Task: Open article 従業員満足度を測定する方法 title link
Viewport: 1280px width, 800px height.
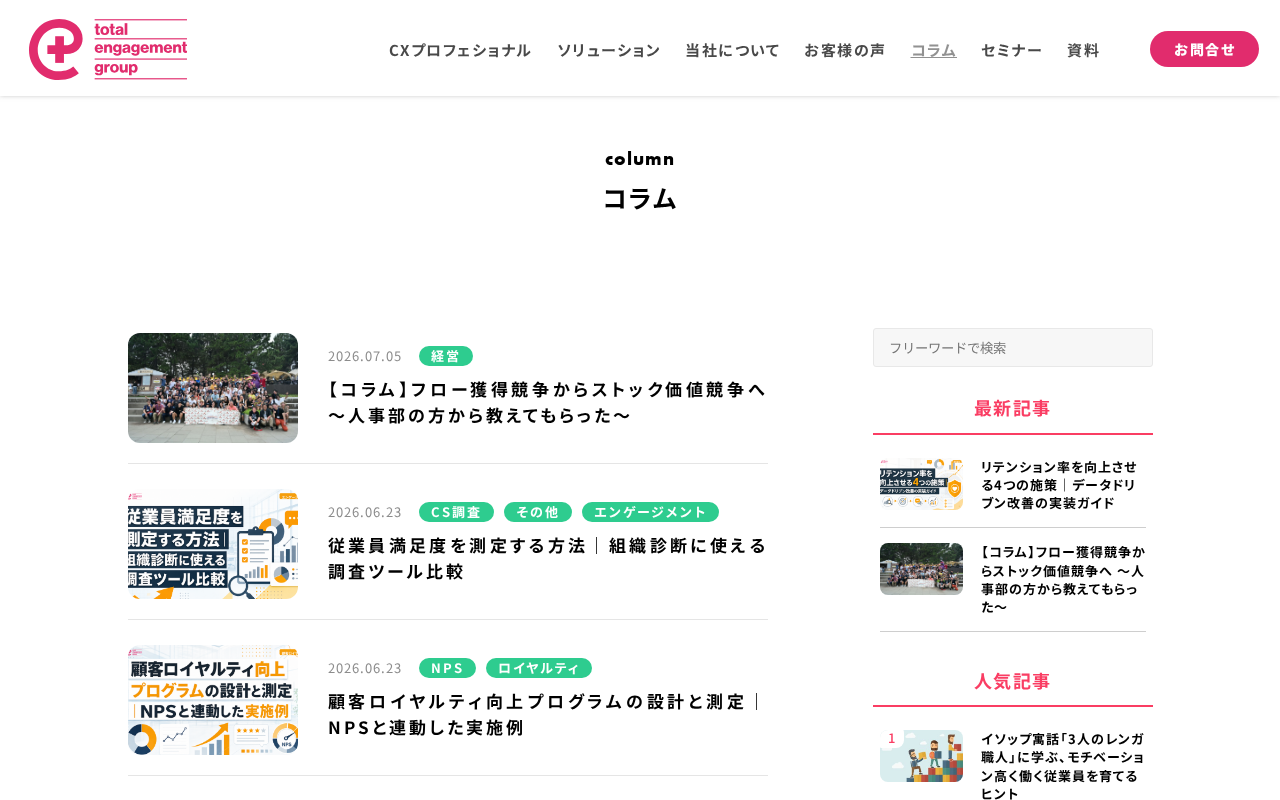Action: coord(547,558)
